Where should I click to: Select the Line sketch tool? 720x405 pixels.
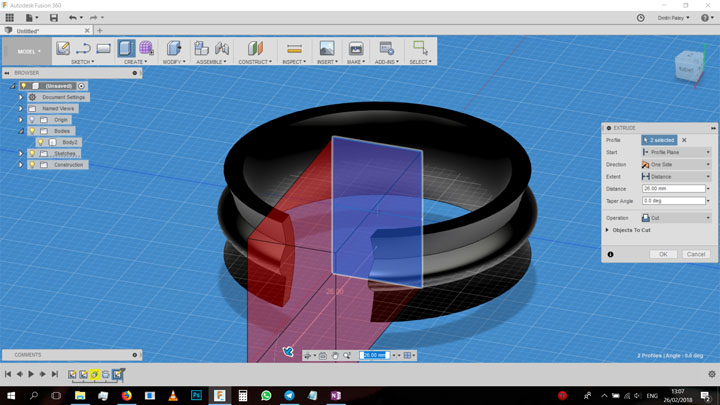coord(83,48)
